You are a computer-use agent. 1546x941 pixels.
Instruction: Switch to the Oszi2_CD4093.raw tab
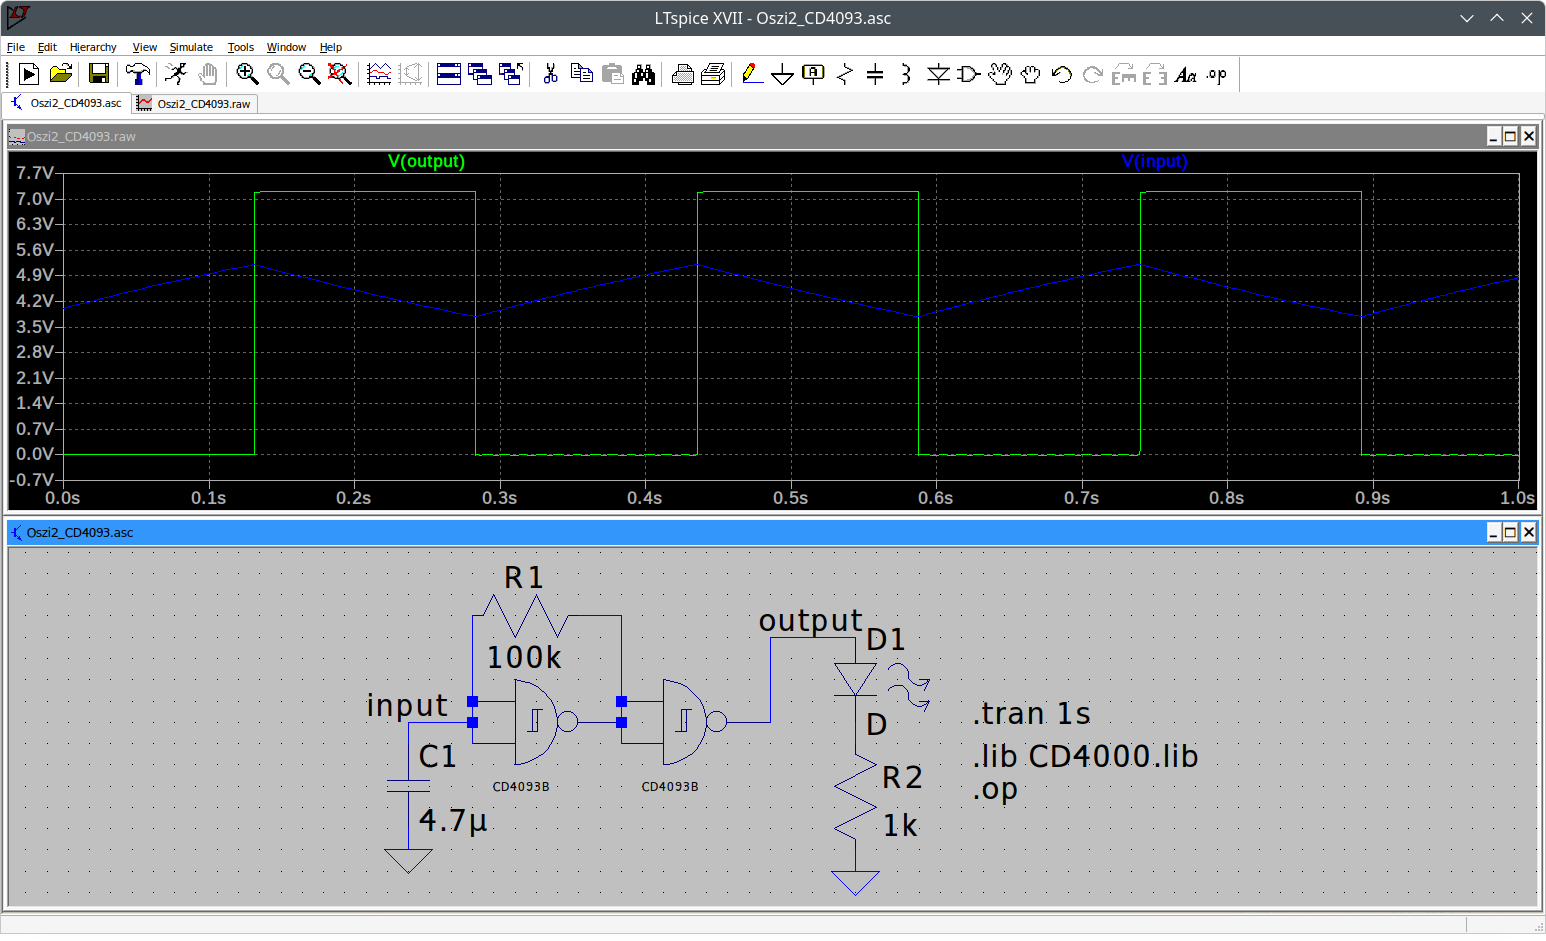point(196,103)
